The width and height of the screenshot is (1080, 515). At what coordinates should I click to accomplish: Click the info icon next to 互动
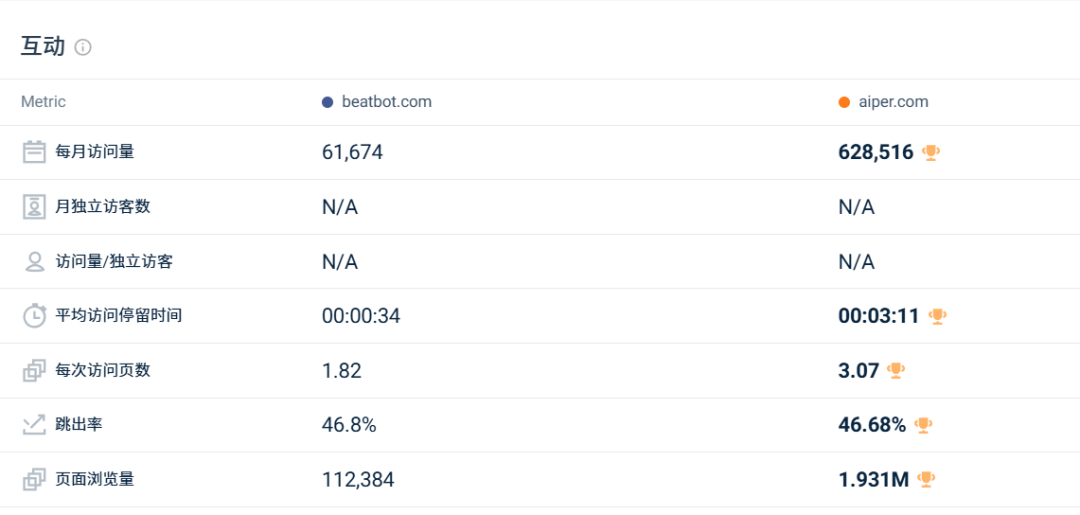[x=83, y=47]
